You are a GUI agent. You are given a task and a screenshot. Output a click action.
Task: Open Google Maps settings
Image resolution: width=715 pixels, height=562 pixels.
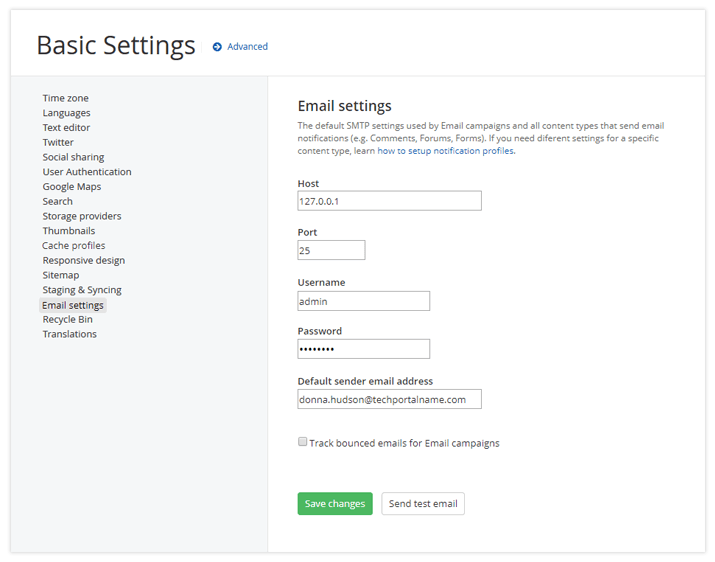point(71,186)
